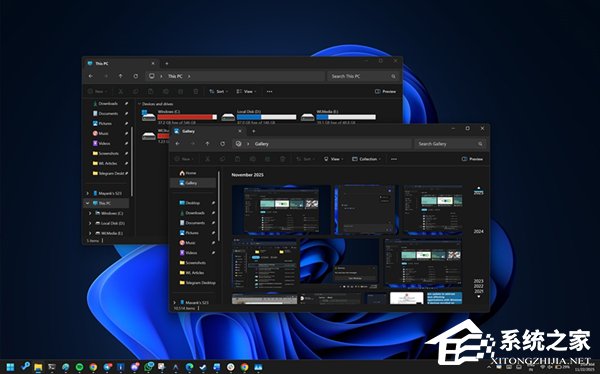600x374 pixels.
Task: Open the Sort dropdown in the Gallery toolbar
Action: [305, 159]
